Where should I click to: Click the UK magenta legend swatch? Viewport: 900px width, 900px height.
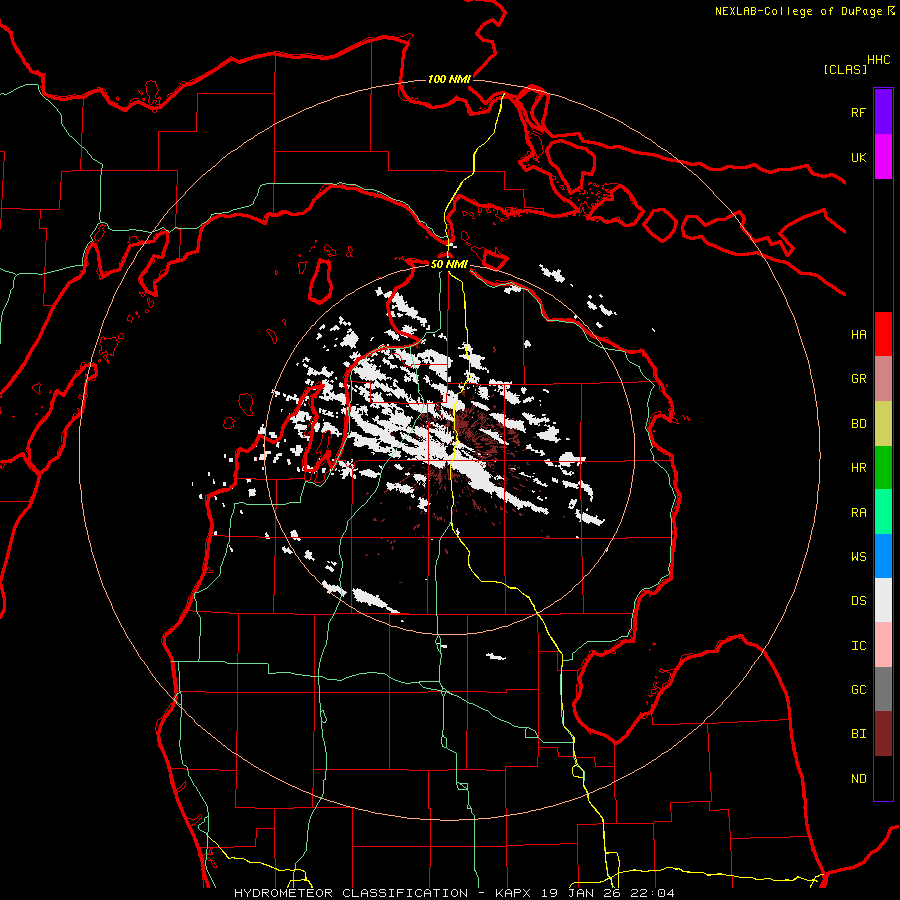[883, 157]
